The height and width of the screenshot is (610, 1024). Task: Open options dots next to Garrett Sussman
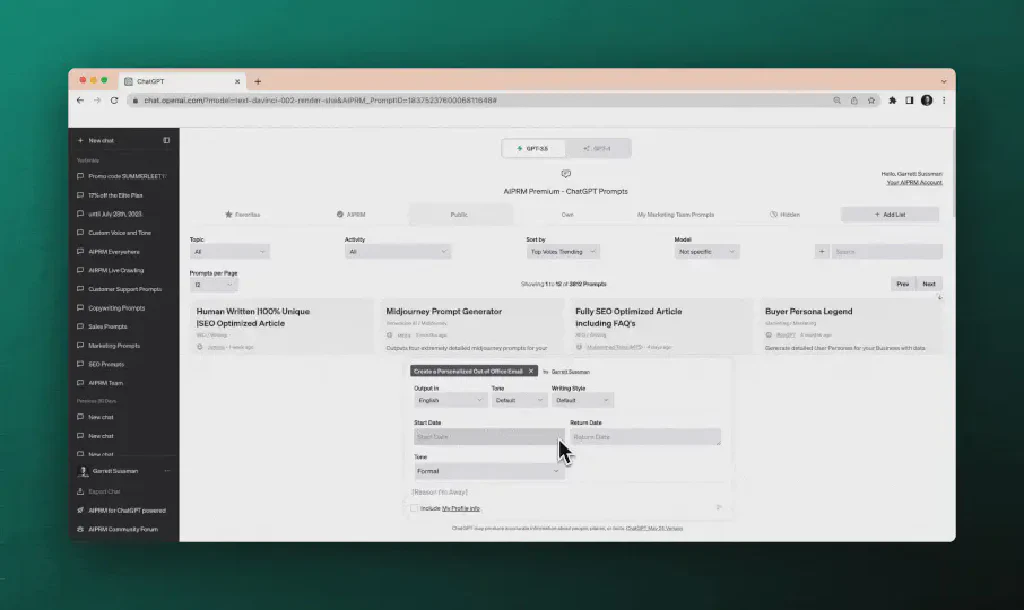click(167, 471)
